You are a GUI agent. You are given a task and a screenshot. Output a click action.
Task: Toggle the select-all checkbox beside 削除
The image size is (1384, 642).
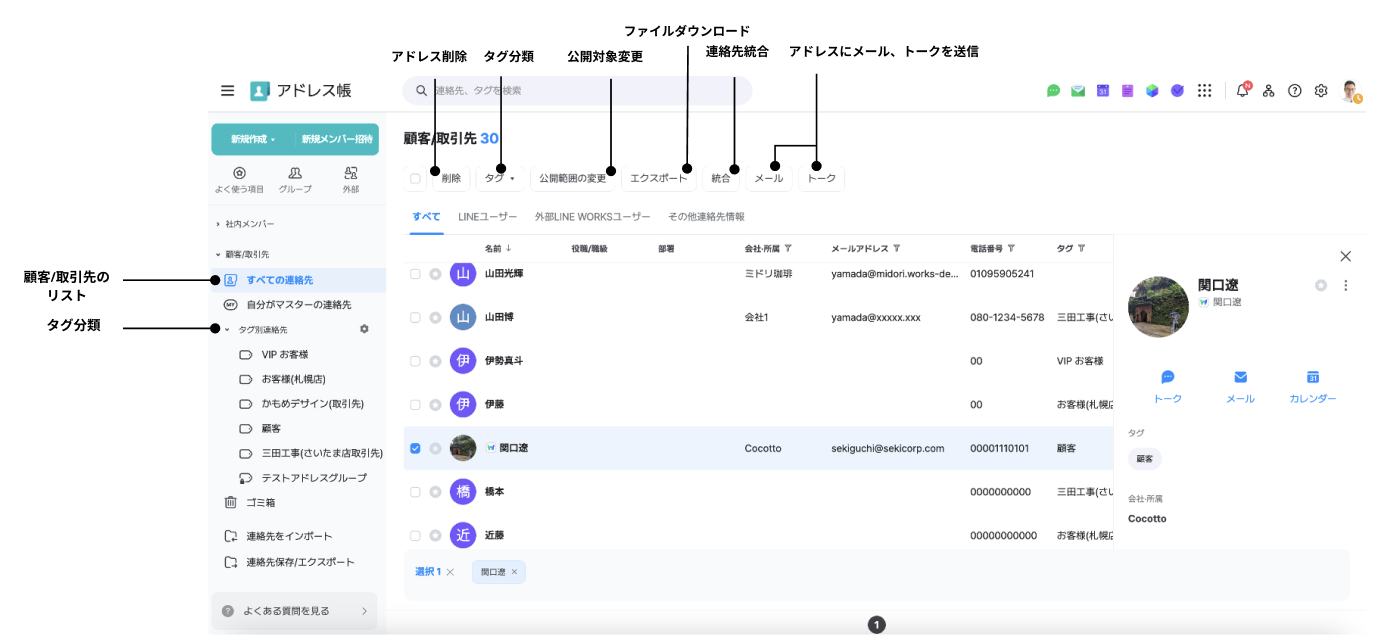[x=415, y=179]
